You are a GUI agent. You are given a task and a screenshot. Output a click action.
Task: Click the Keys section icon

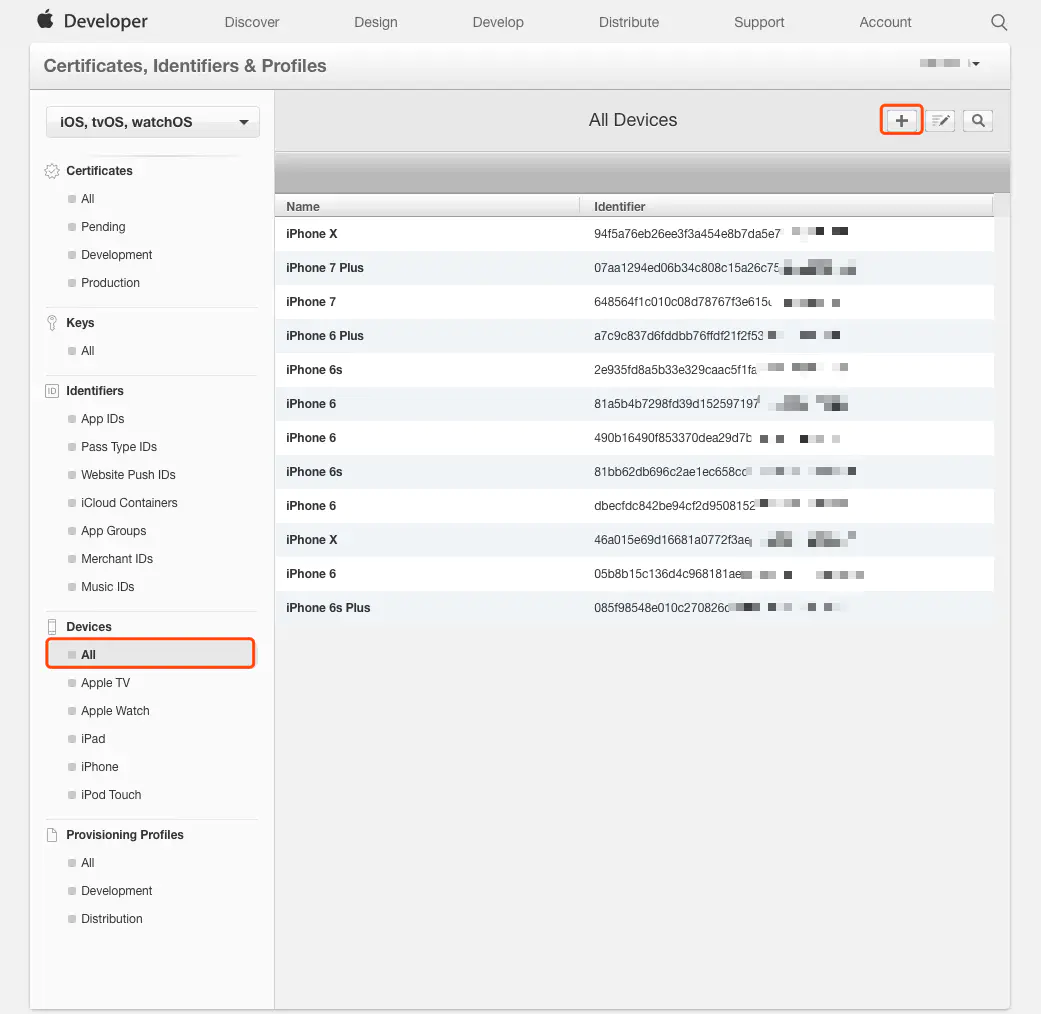tap(52, 323)
